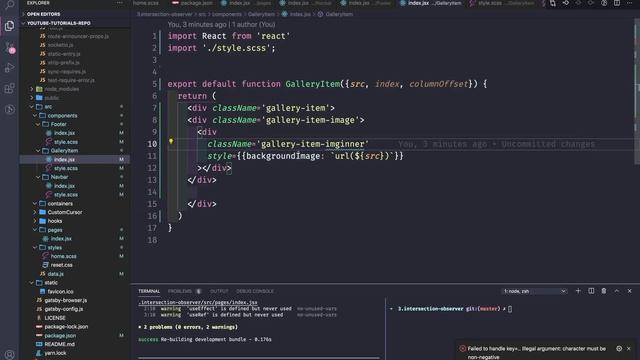This screenshot has width=640, height=360.
Task: Open reset.css in the styles folder
Action: 62,265
